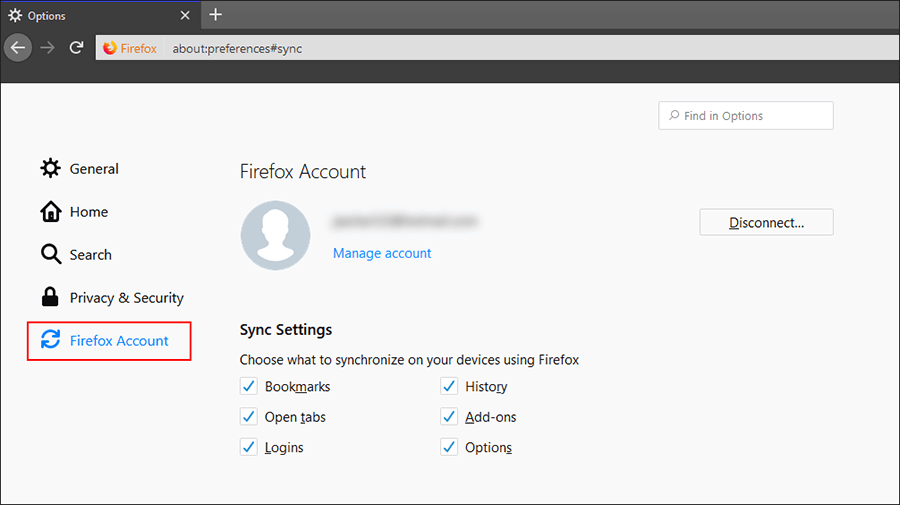The image size is (900, 505).
Task: Open the Search settings category
Action: (76, 255)
